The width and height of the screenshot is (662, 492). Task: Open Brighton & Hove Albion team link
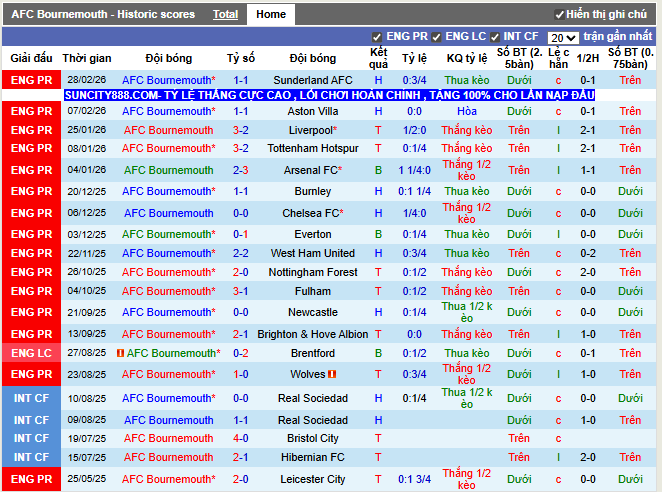313,334
